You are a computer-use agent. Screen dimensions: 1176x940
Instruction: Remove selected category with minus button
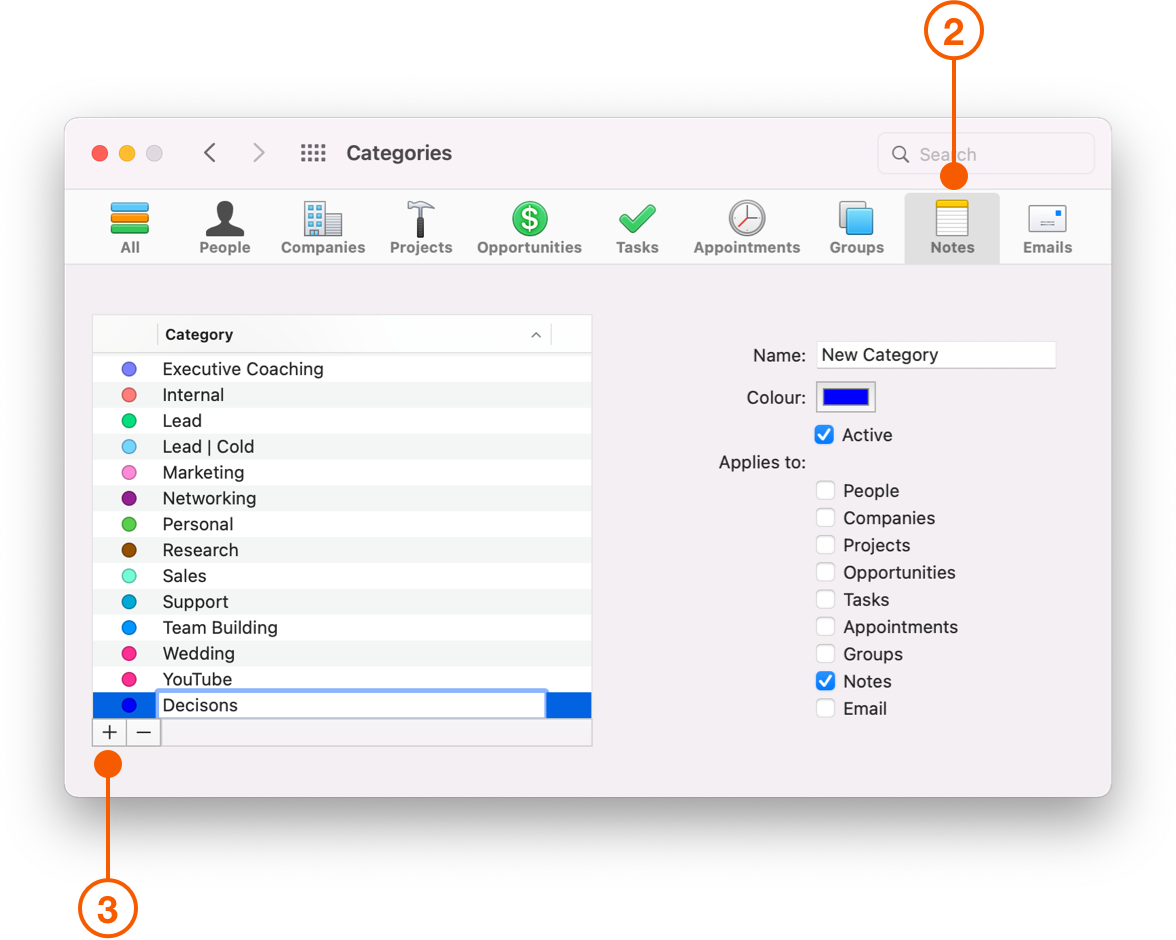click(143, 732)
